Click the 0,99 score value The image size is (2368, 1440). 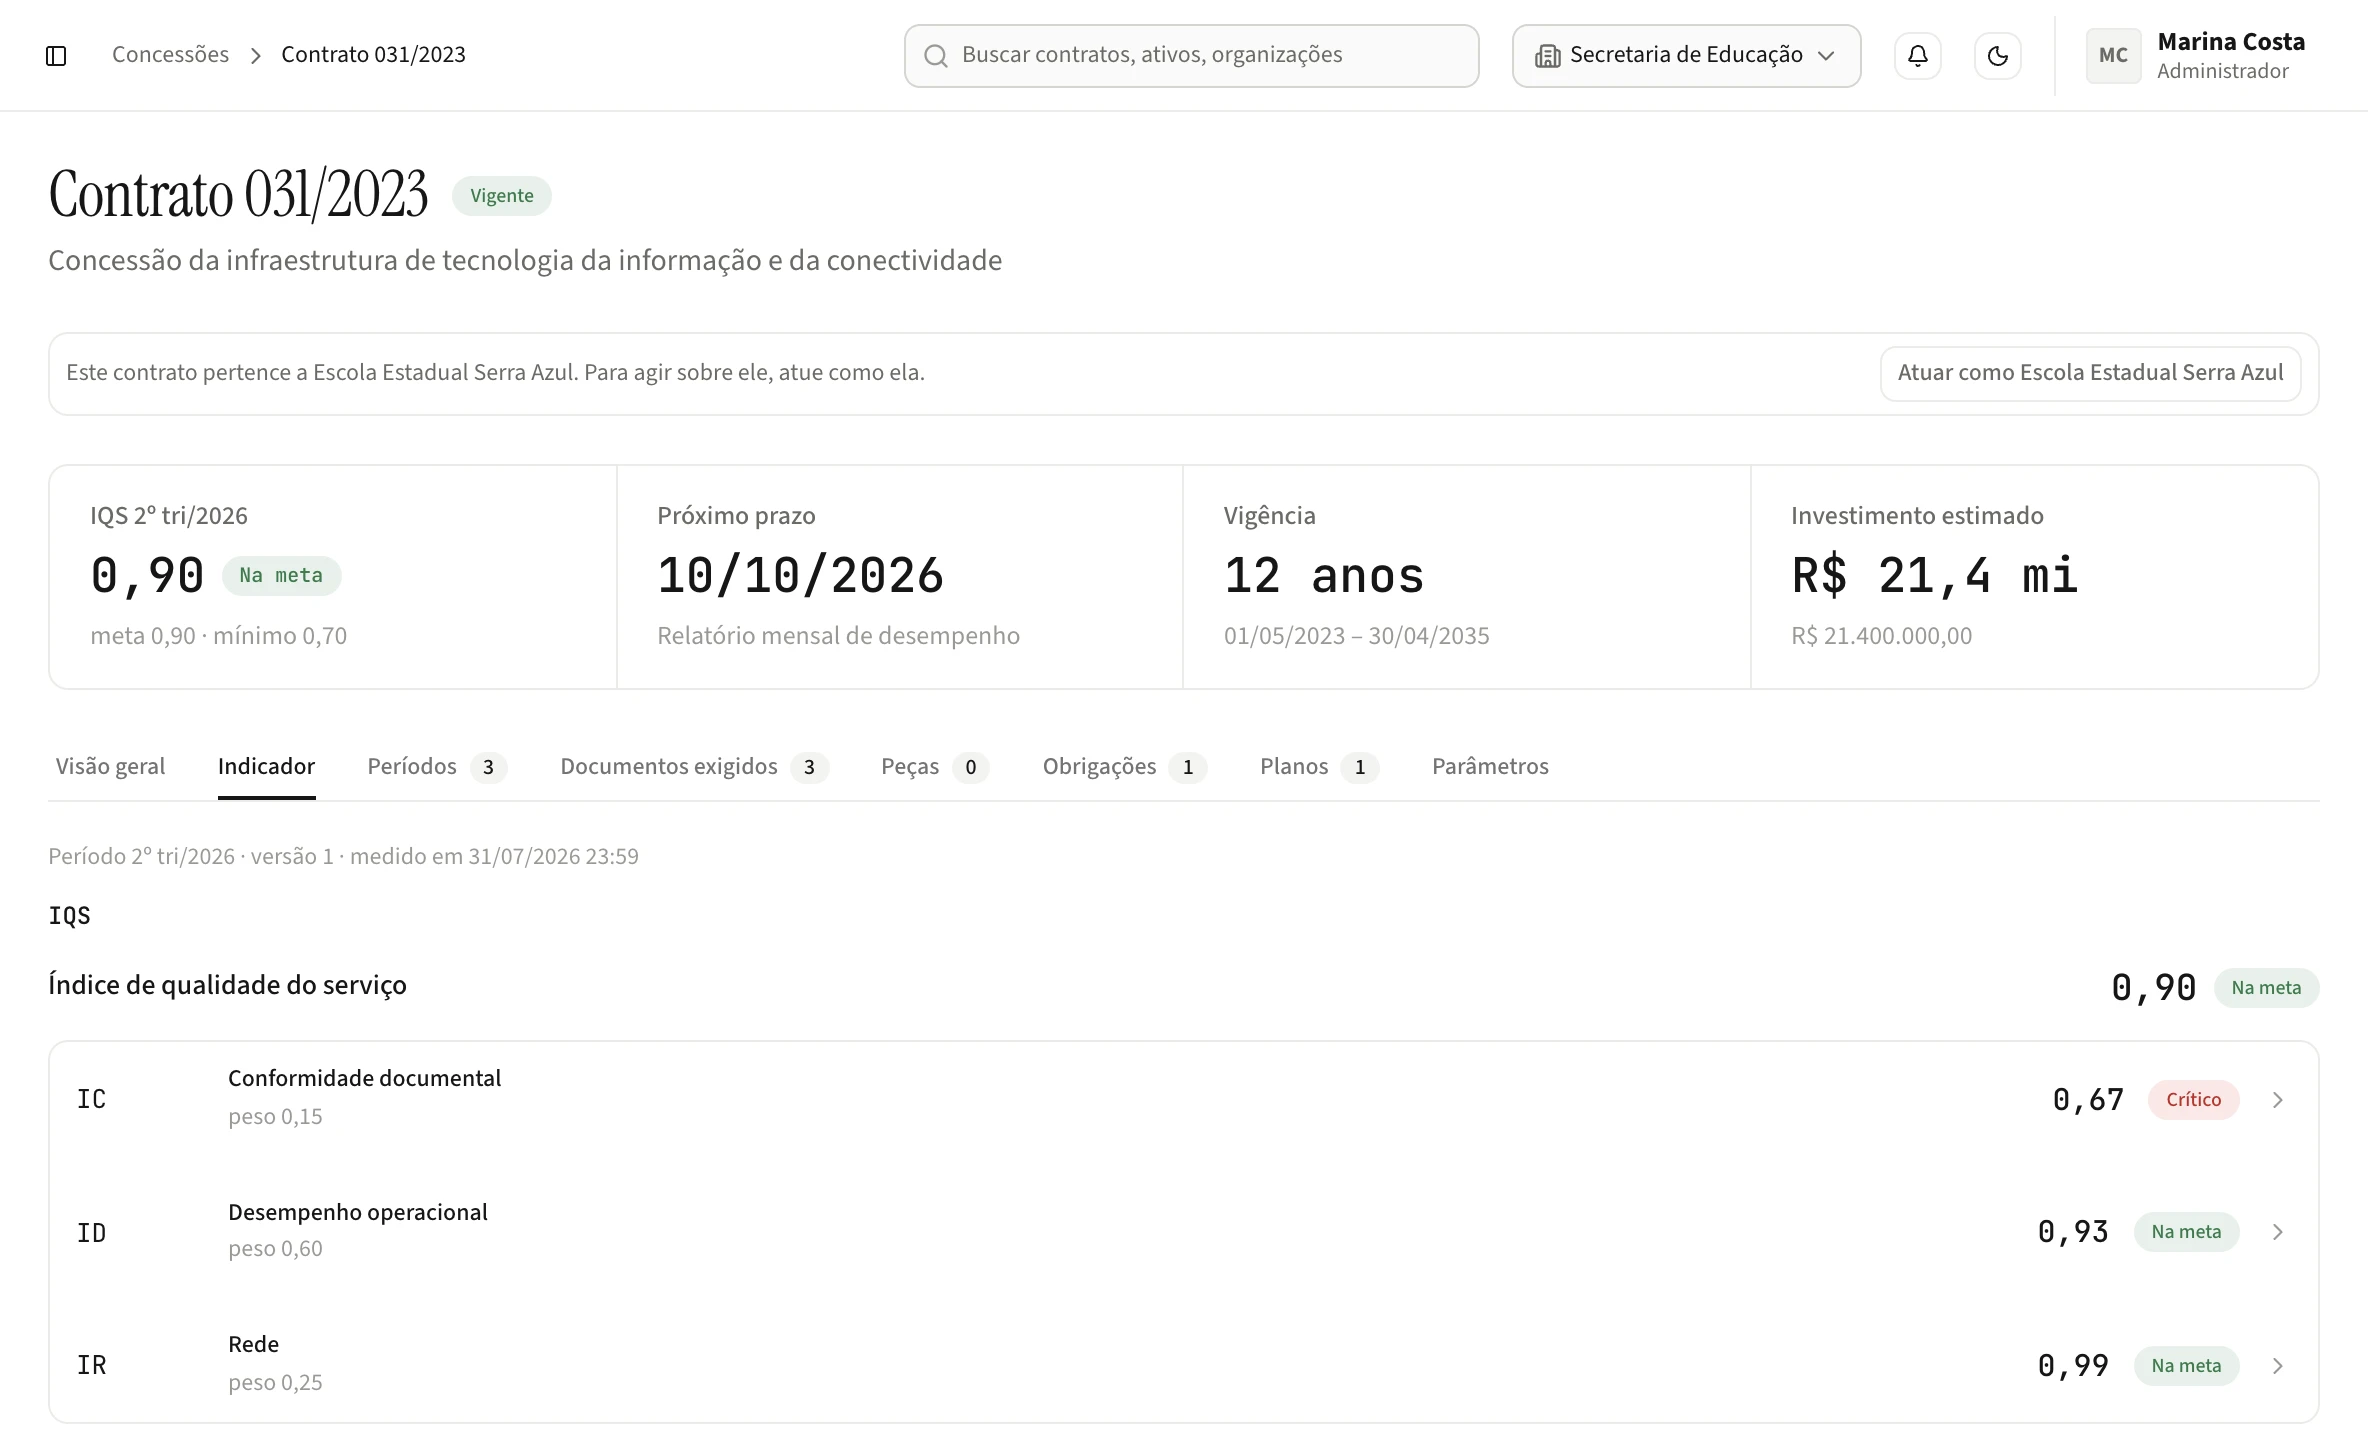pos(2073,1366)
